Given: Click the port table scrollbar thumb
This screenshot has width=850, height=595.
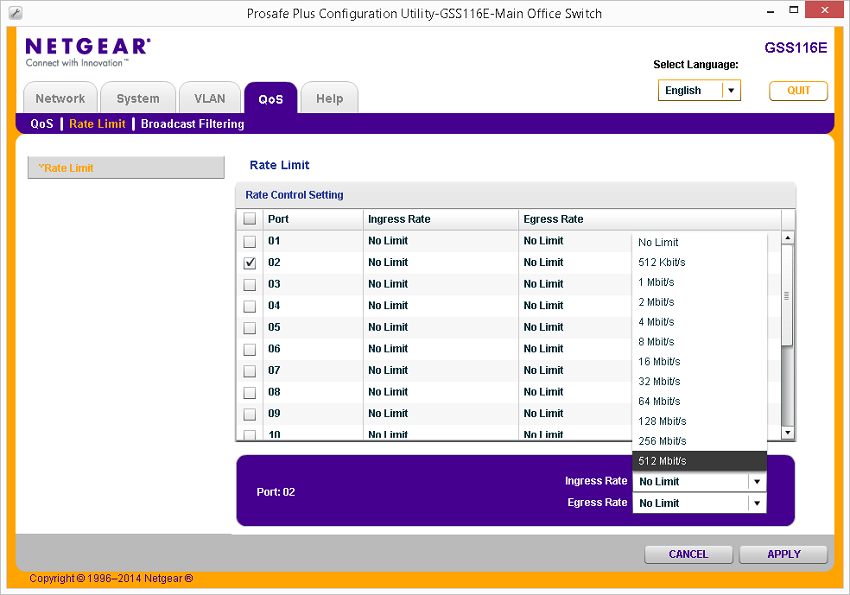Looking at the screenshot, I should (788, 295).
